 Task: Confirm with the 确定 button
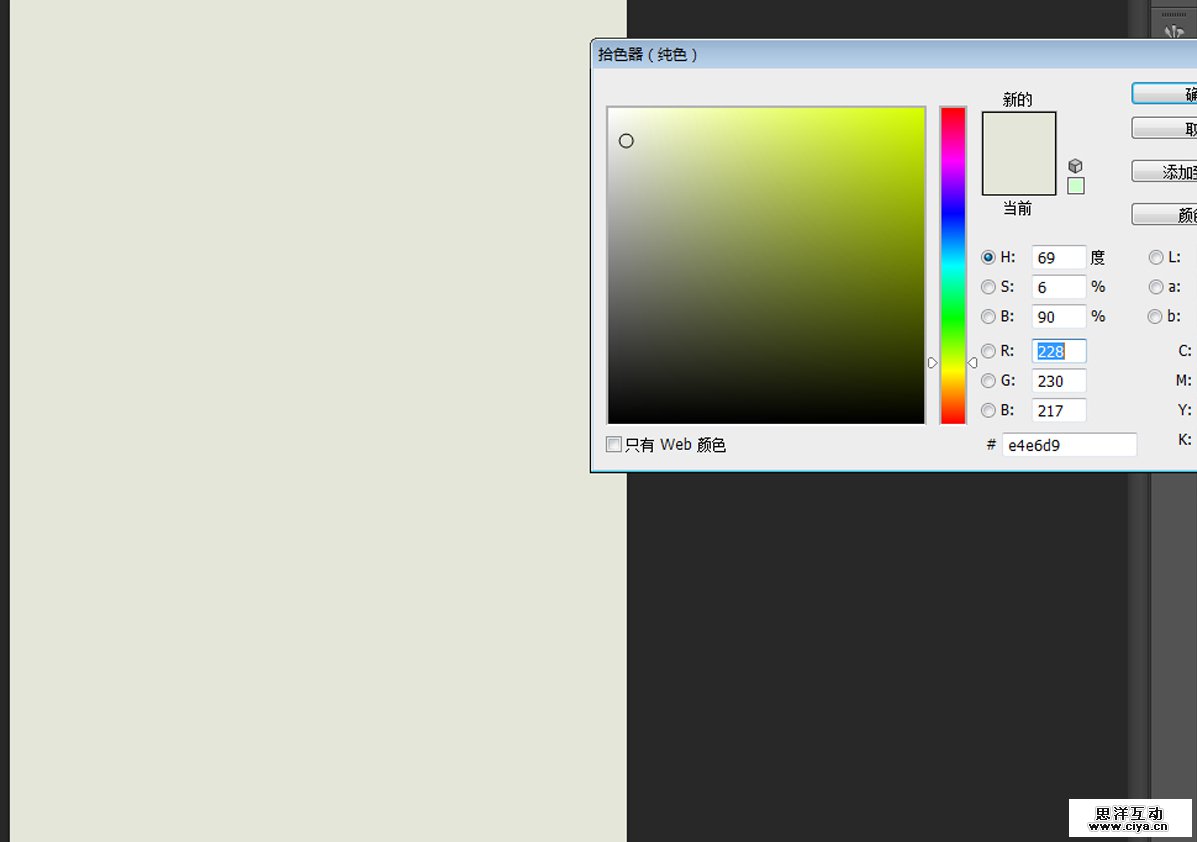[x=1163, y=94]
